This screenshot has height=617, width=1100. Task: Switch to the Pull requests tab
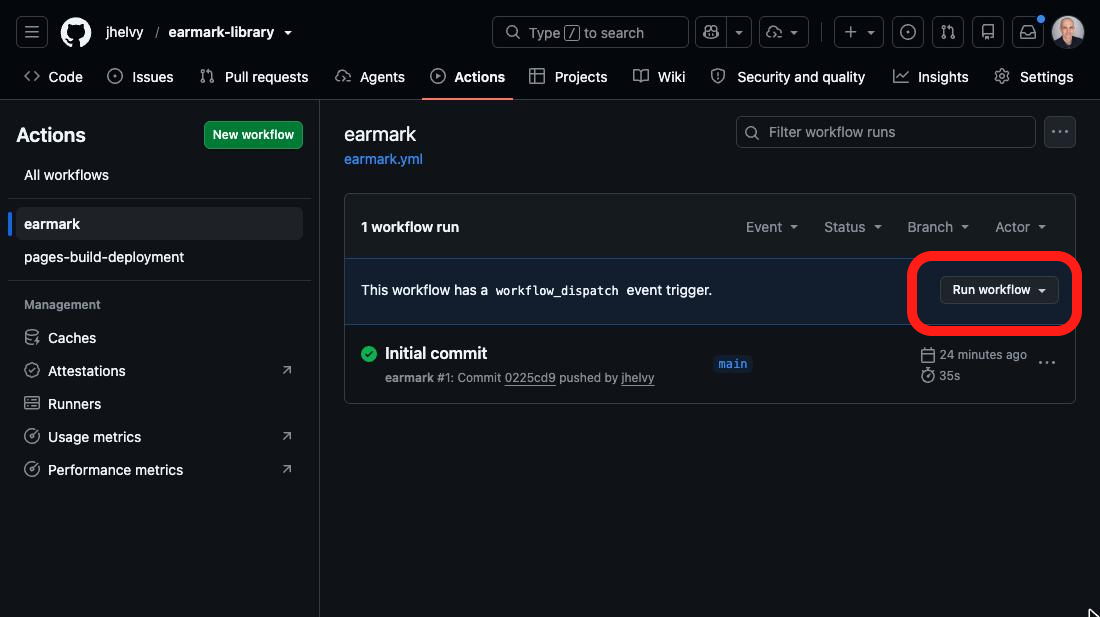tap(254, 76)
